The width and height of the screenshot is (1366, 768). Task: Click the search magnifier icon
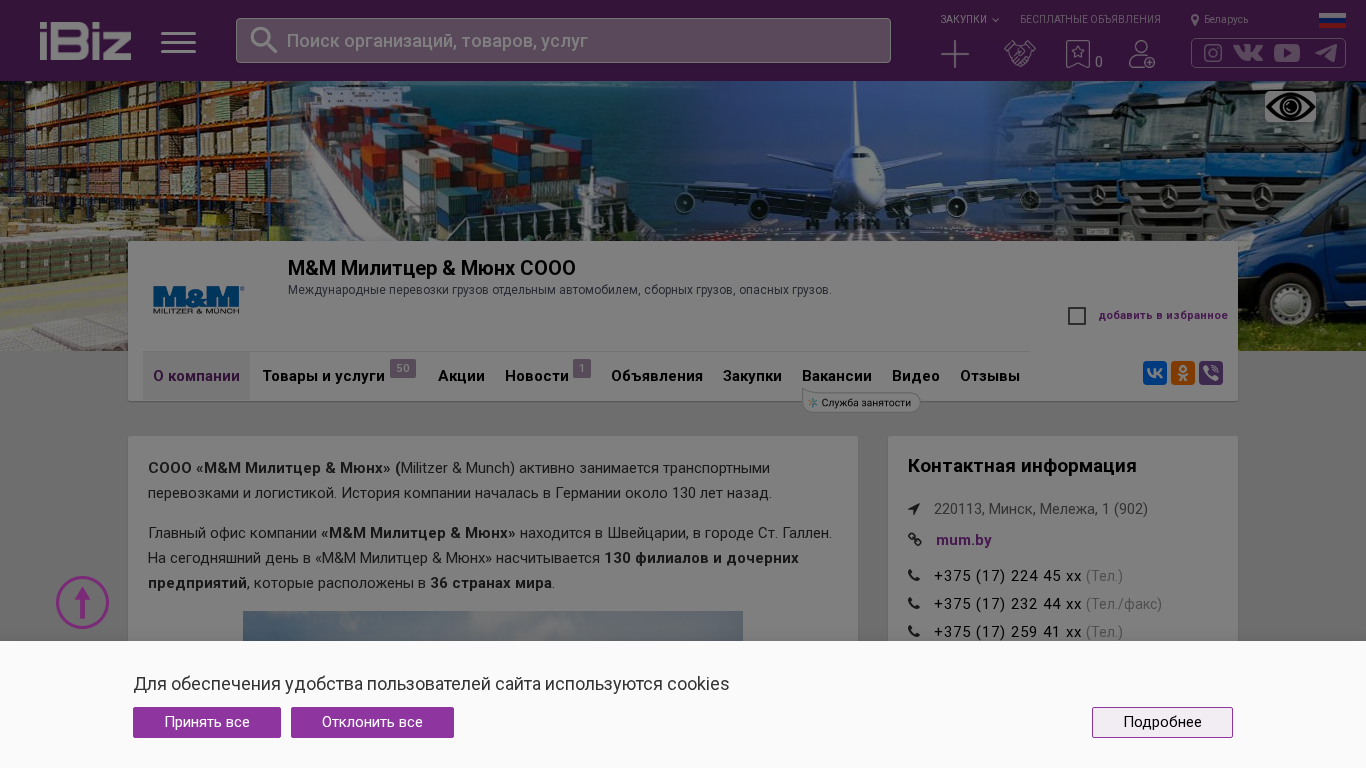264,40
